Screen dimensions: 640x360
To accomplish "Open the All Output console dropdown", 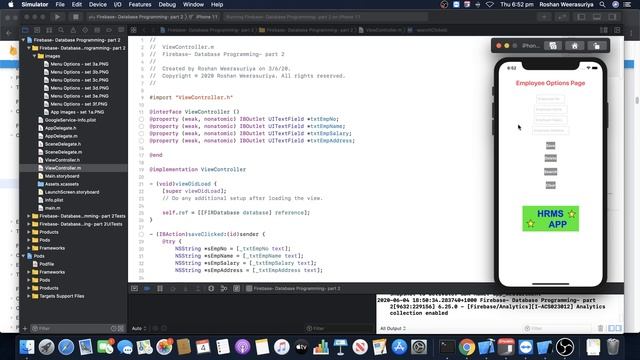I will click(393, 328).
